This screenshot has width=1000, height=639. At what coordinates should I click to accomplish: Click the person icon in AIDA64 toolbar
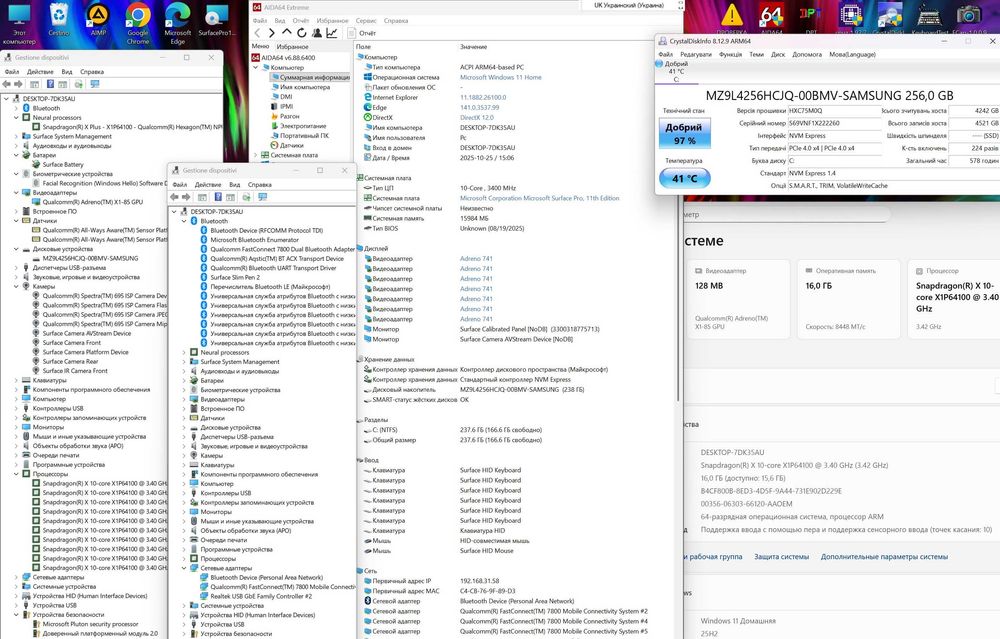[316, 33]
